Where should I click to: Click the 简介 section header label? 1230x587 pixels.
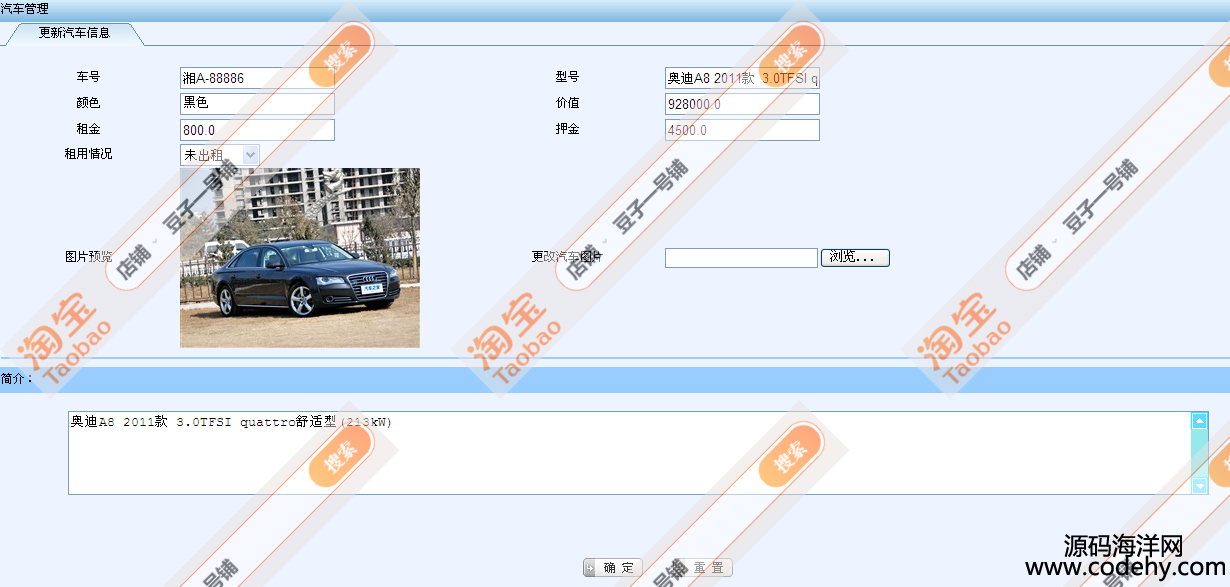(x=16, y=380)
